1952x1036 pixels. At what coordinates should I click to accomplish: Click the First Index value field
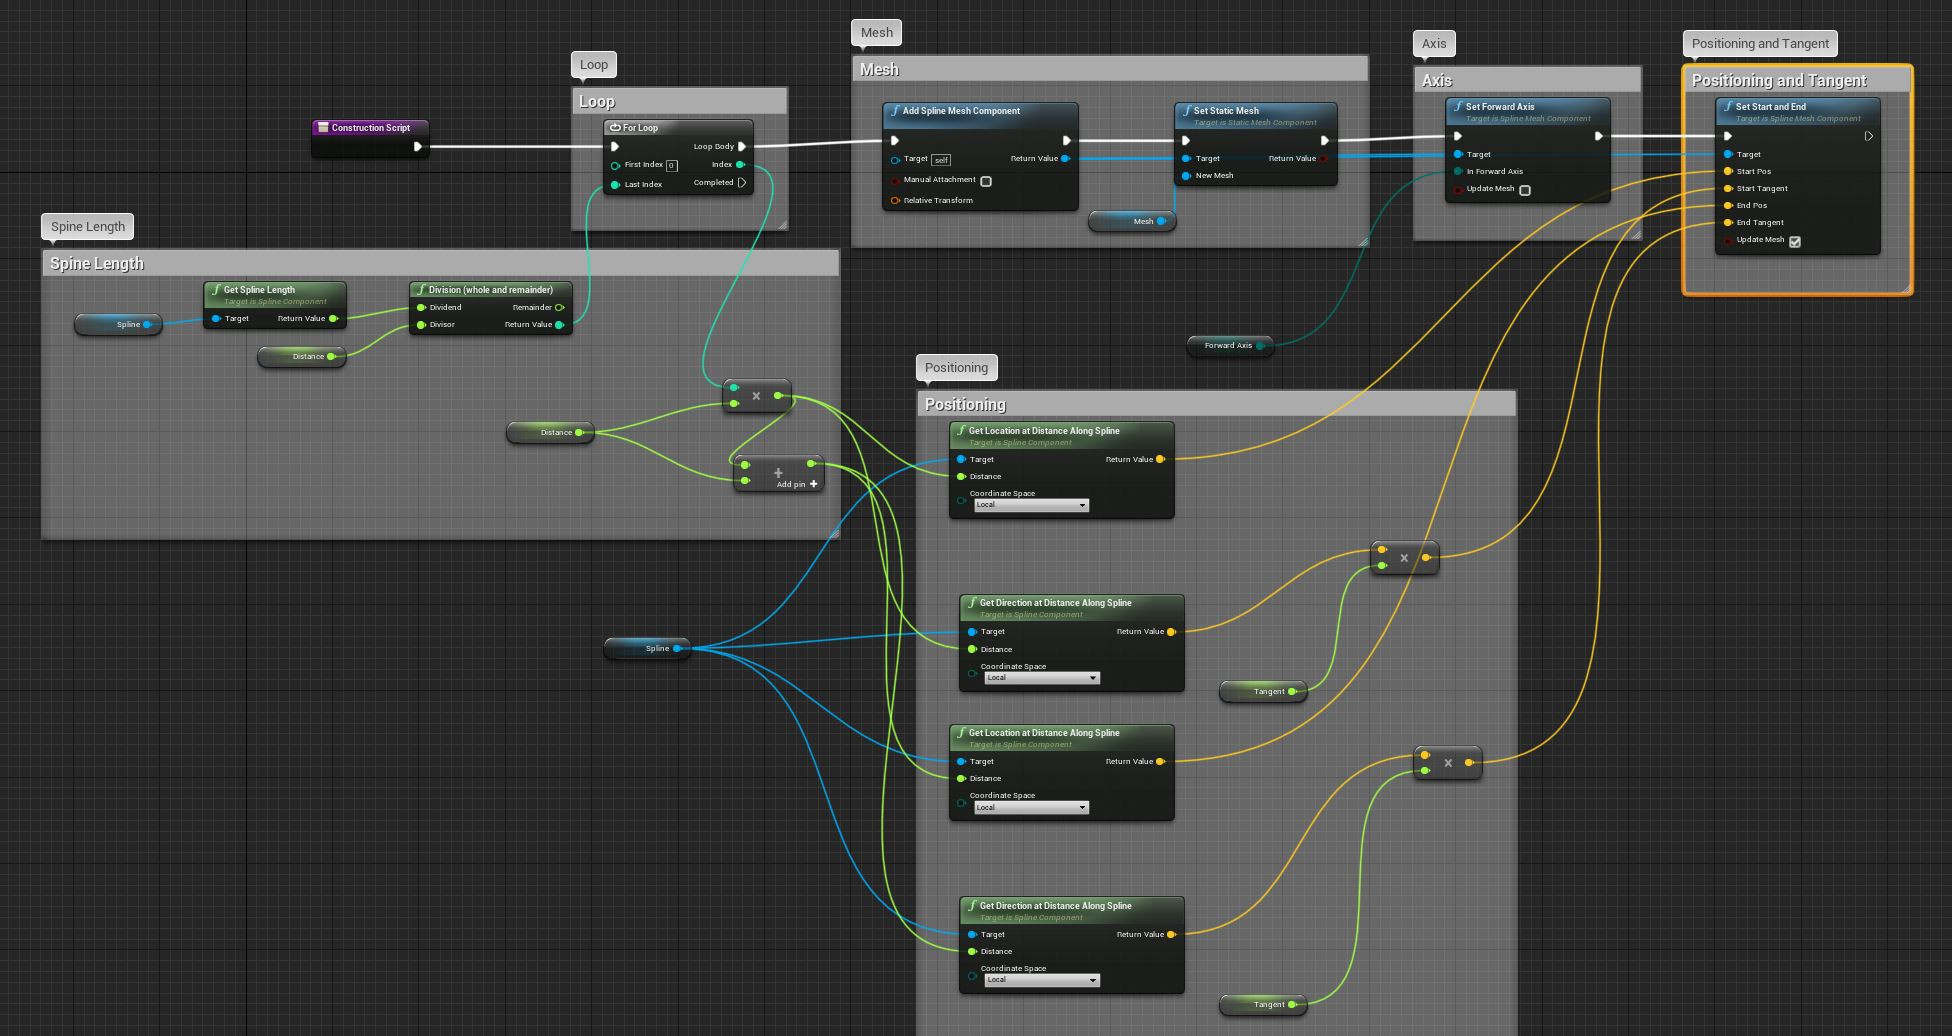pyautogui.click(x=671, y=166)
